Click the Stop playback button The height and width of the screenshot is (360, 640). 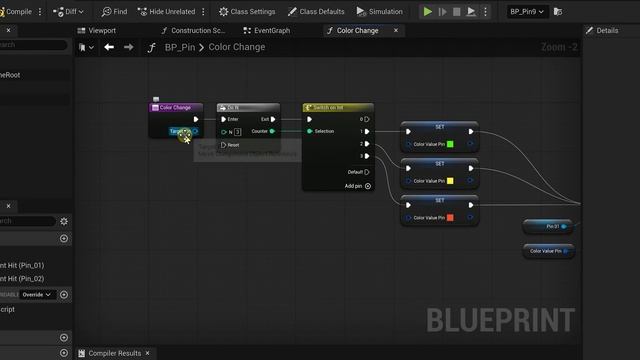click(457, 12)
